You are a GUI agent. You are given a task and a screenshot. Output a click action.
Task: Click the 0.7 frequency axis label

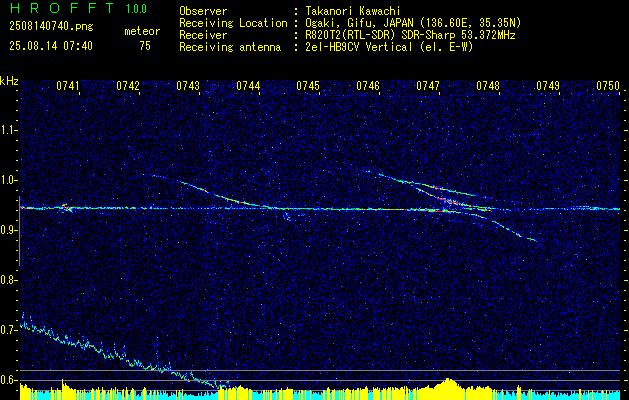click(x=7, y=330)
